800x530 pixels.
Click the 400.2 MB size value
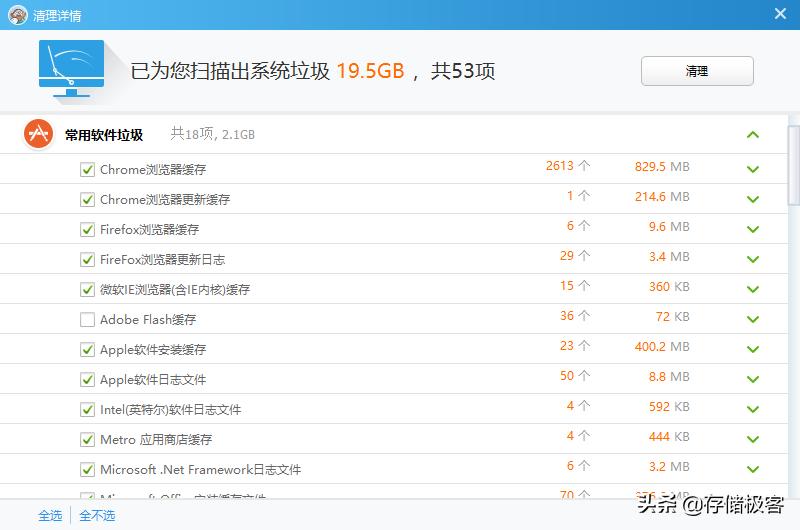pos(662,347)
